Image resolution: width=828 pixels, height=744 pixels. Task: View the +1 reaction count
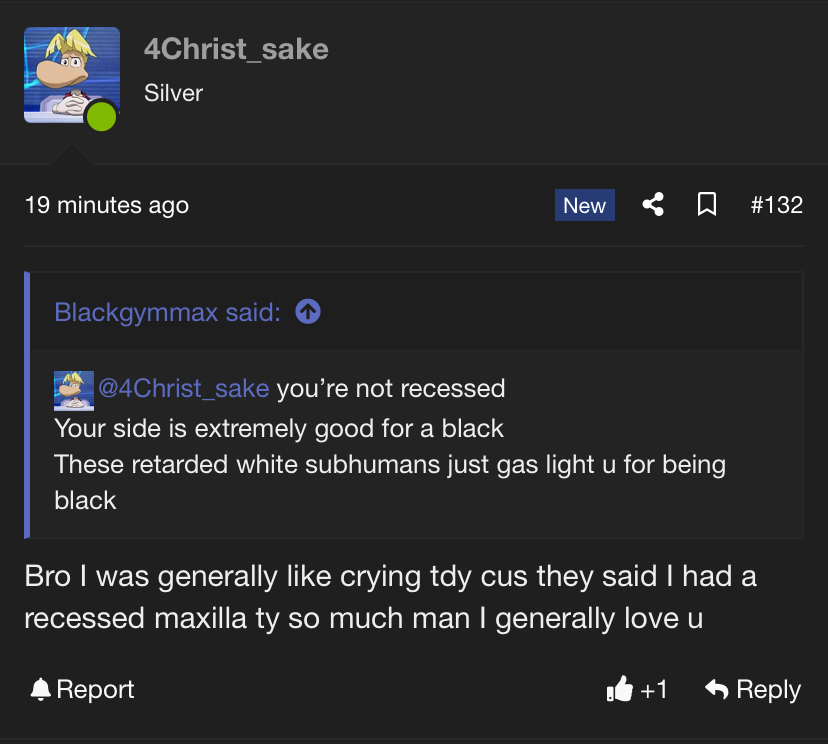pos(654,689)
